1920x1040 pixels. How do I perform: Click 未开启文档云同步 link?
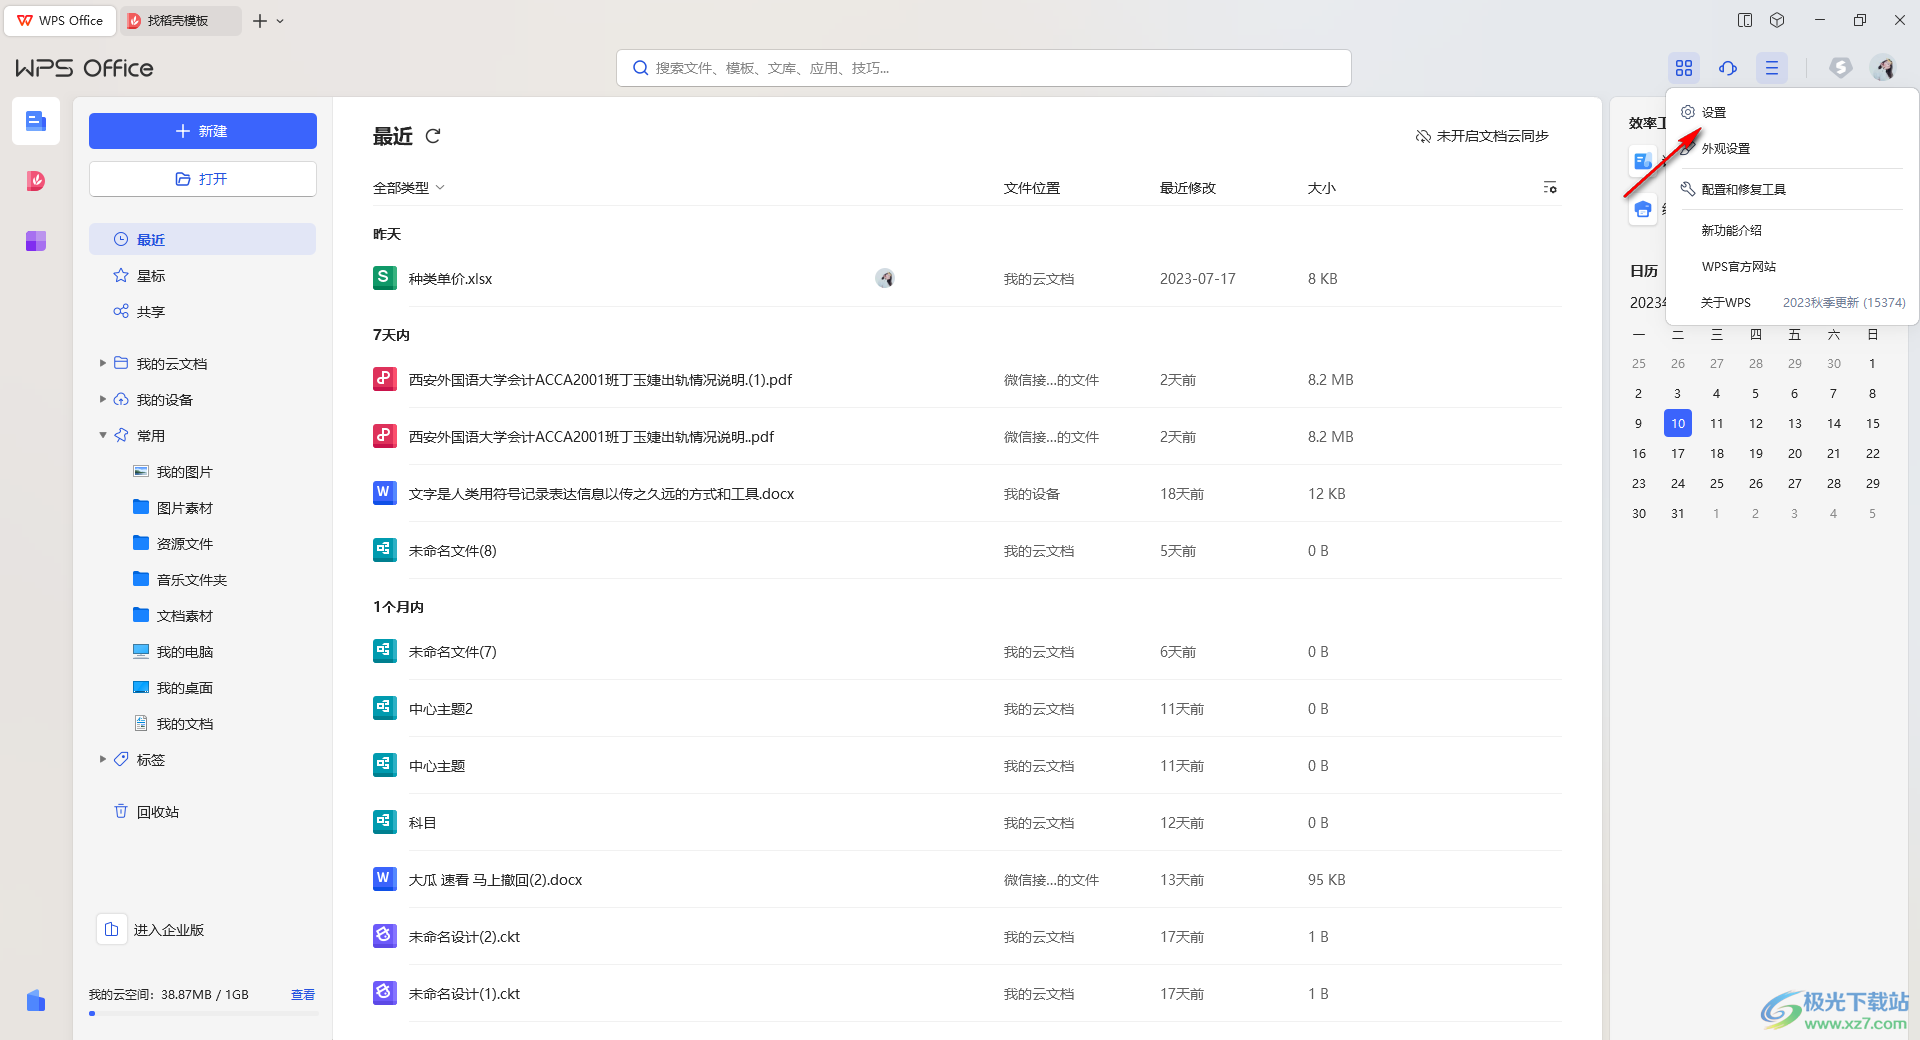[x=1482, y=136]
